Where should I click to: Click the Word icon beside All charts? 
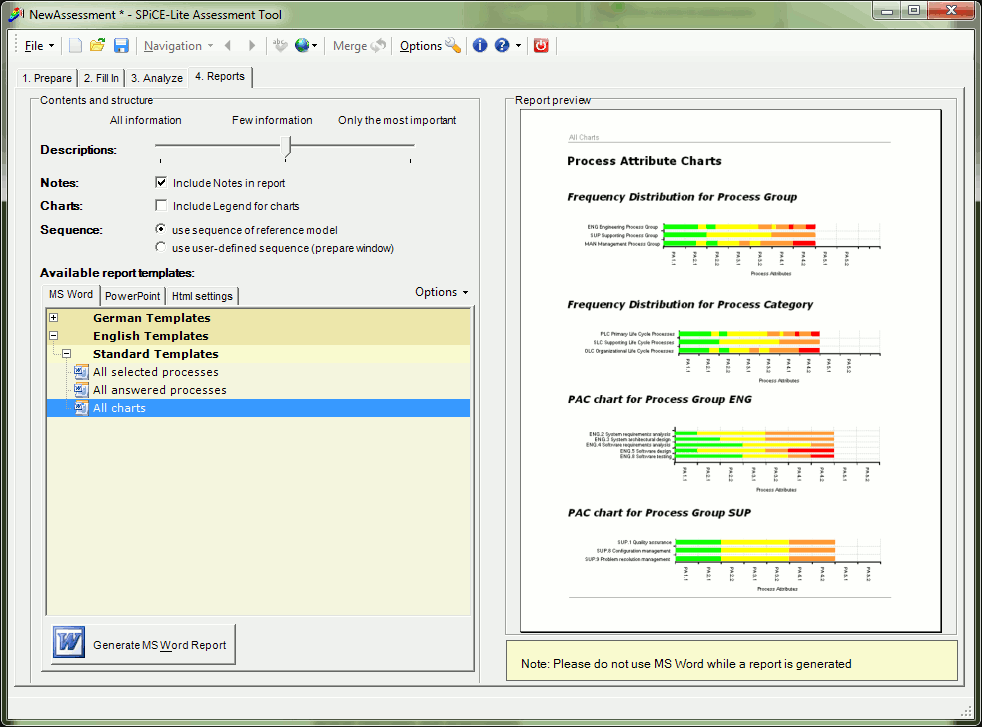[81, 408]
